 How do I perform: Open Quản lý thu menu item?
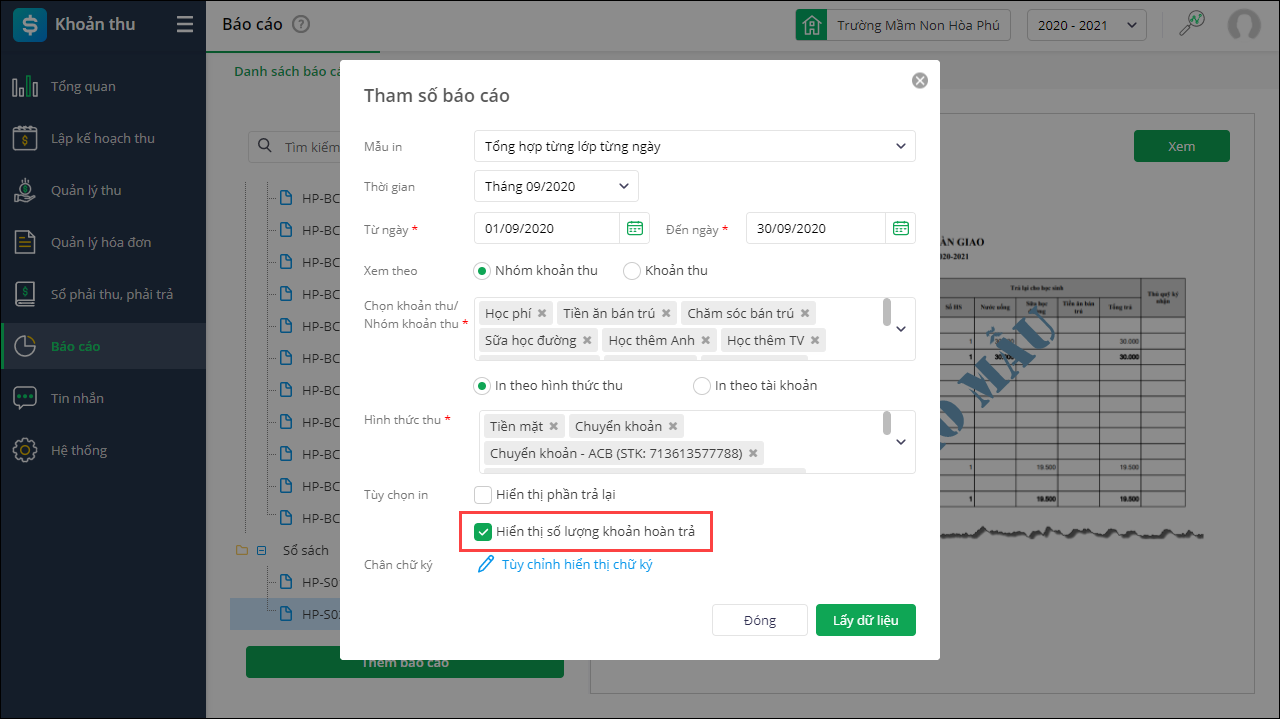103,190
